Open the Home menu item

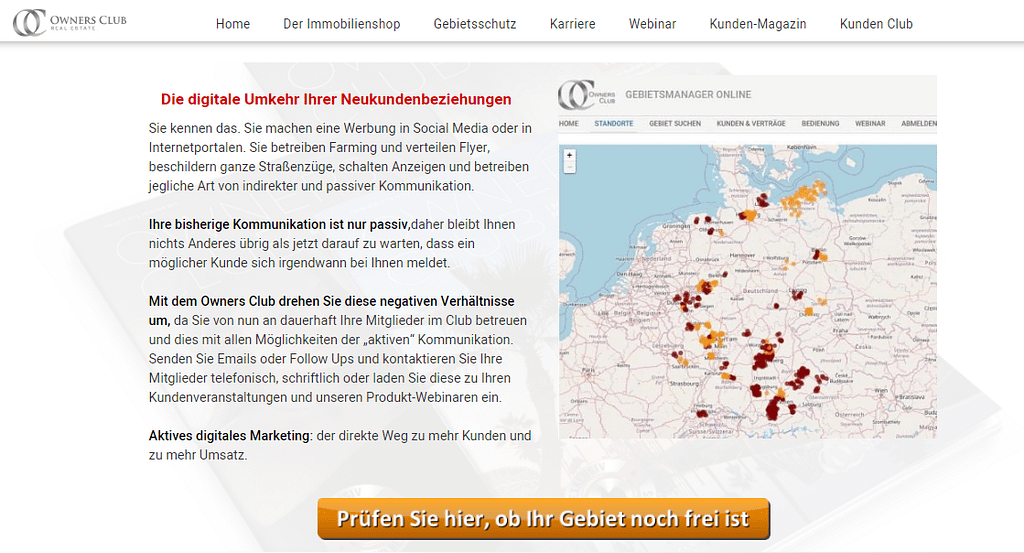[232, 24]
